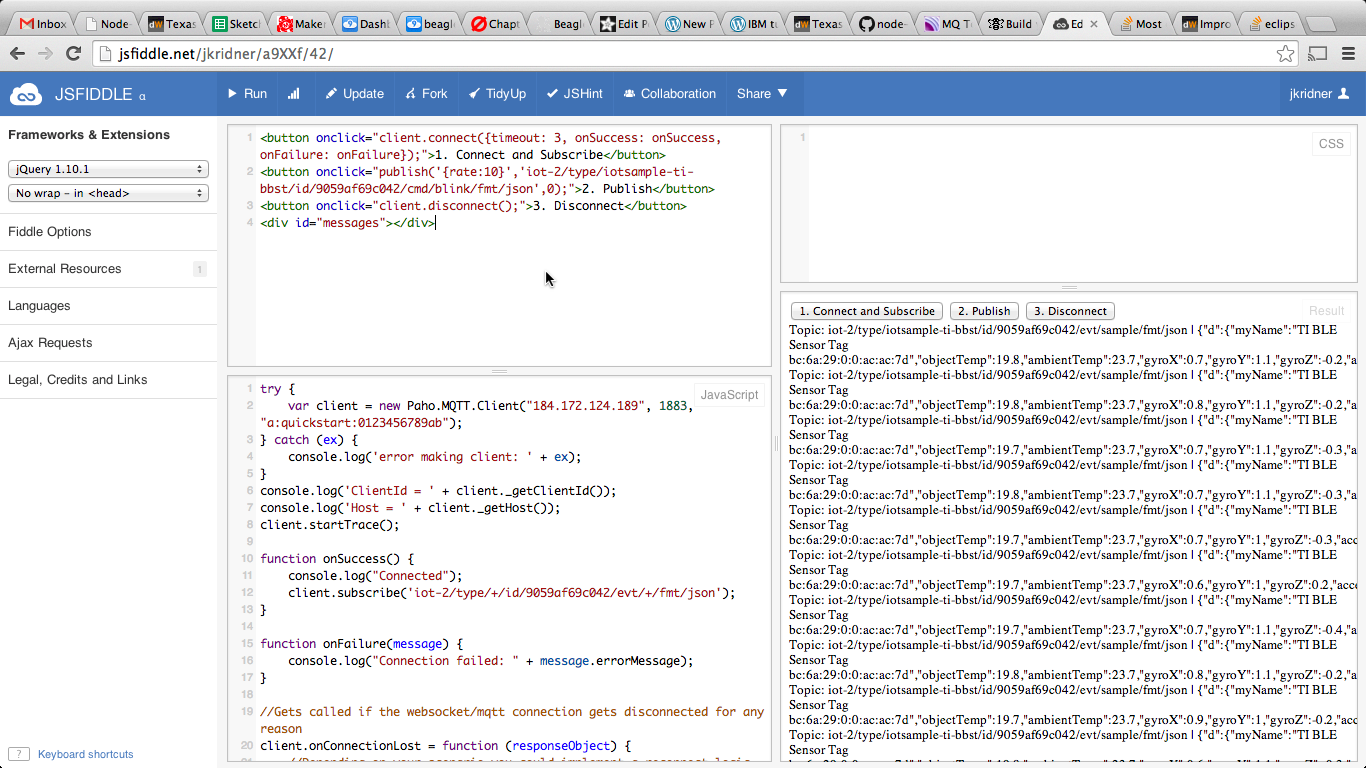Switch to the Inbox Gmail tab
The height and width of the screenshot is (768, 1366).
tap(42, 23)
